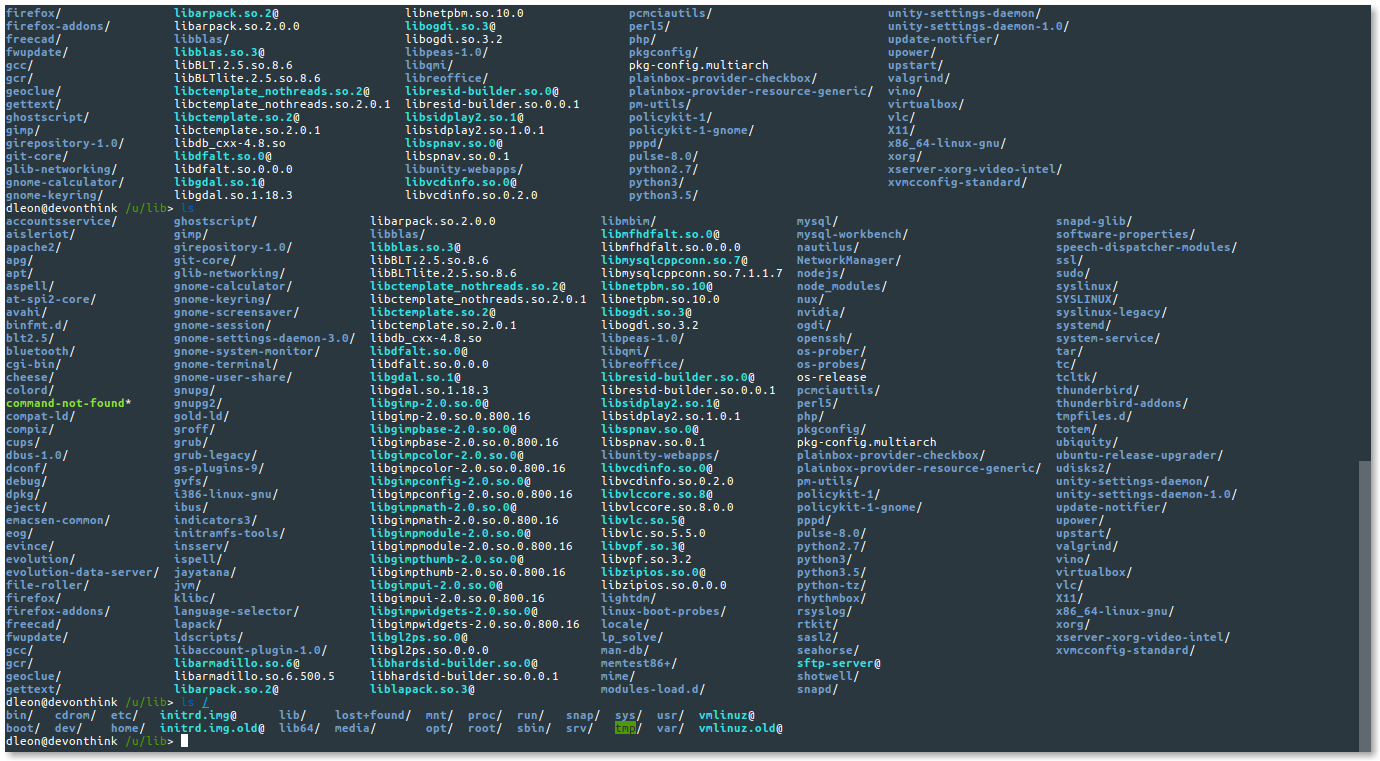Select the lost+found/ directory in root listing
Viewport: 1380px width, 761px height.
[374, 715]
